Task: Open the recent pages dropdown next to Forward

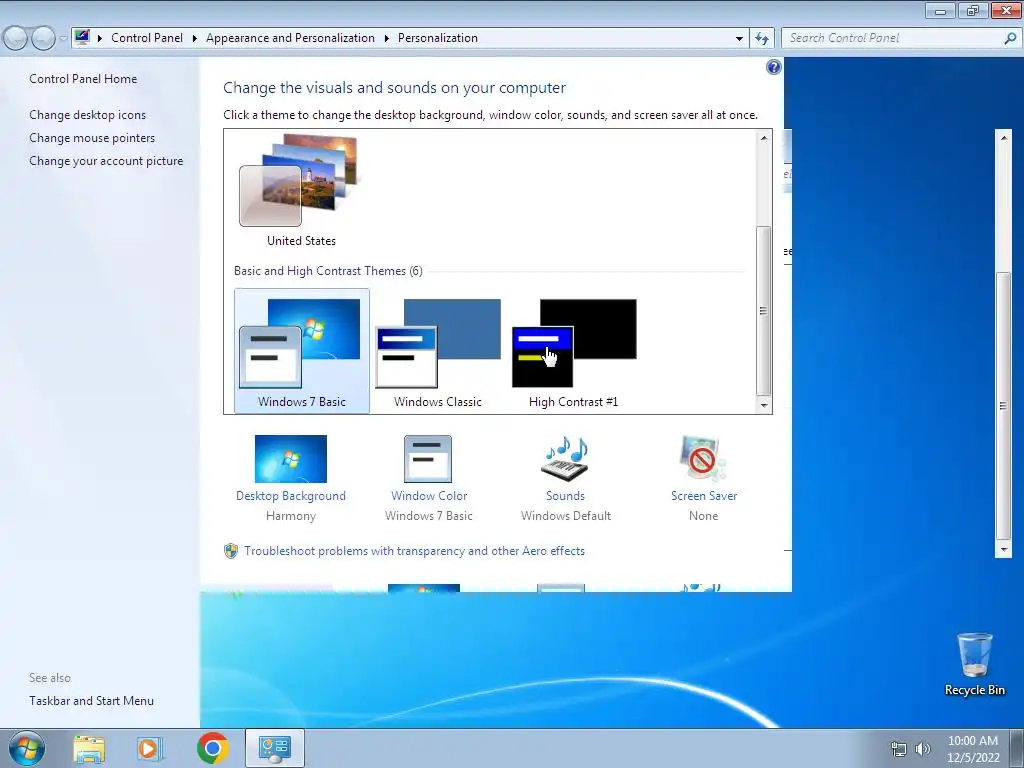Action: 63,39
